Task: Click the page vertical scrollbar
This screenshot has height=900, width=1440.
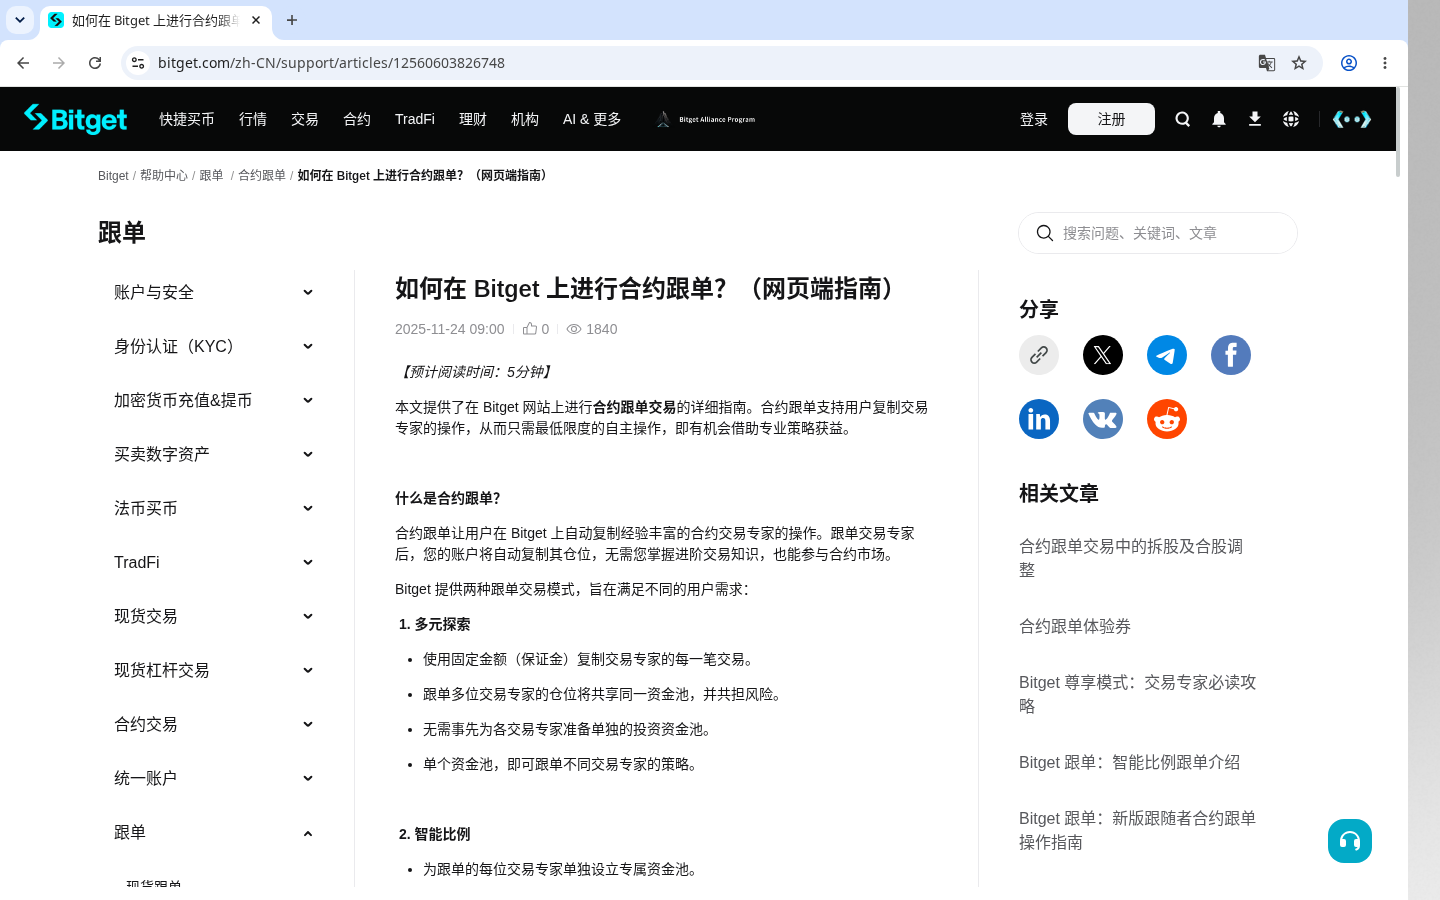Action: tap(1398, 132)
